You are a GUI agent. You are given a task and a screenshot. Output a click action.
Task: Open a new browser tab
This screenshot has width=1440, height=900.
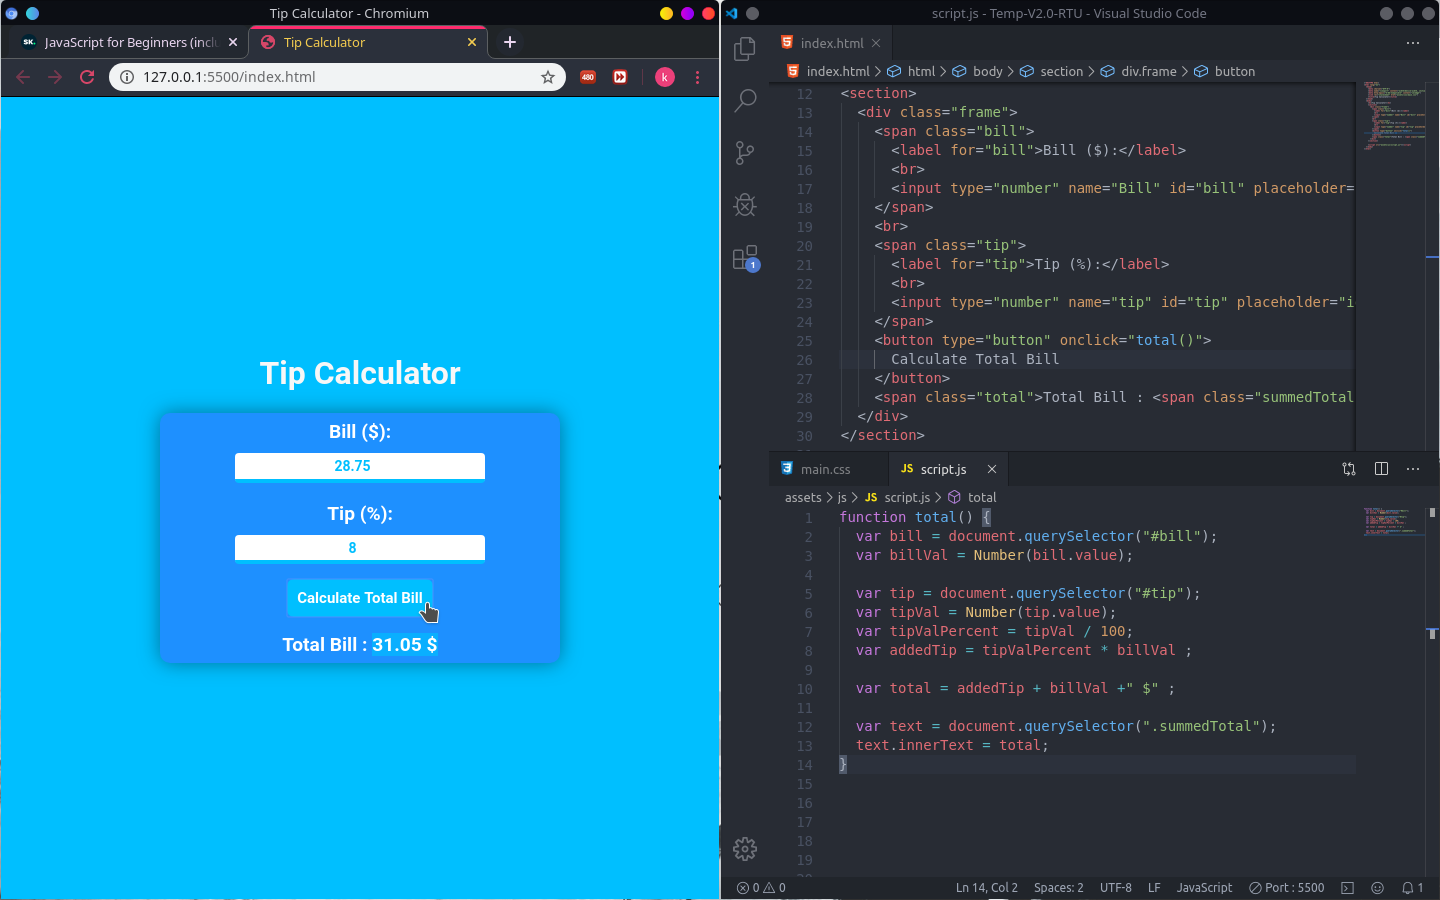click(x=510, y=42)
